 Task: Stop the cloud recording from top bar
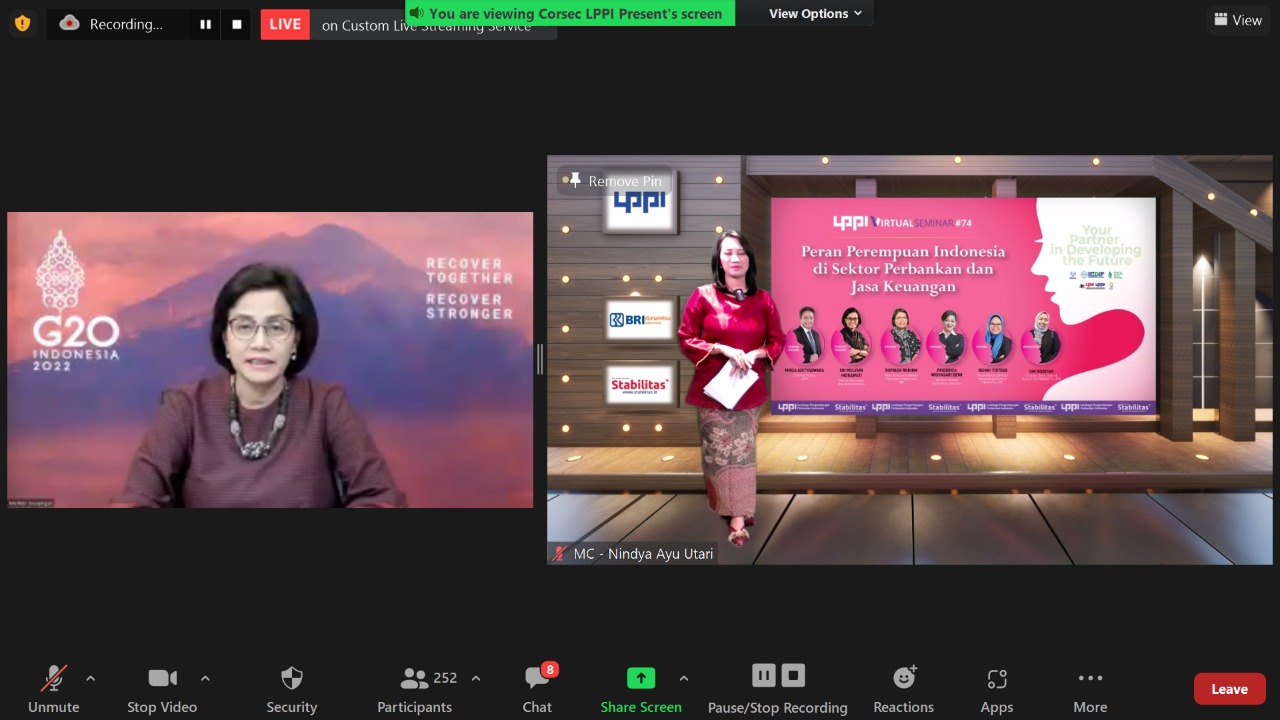[x=237, y=25]
